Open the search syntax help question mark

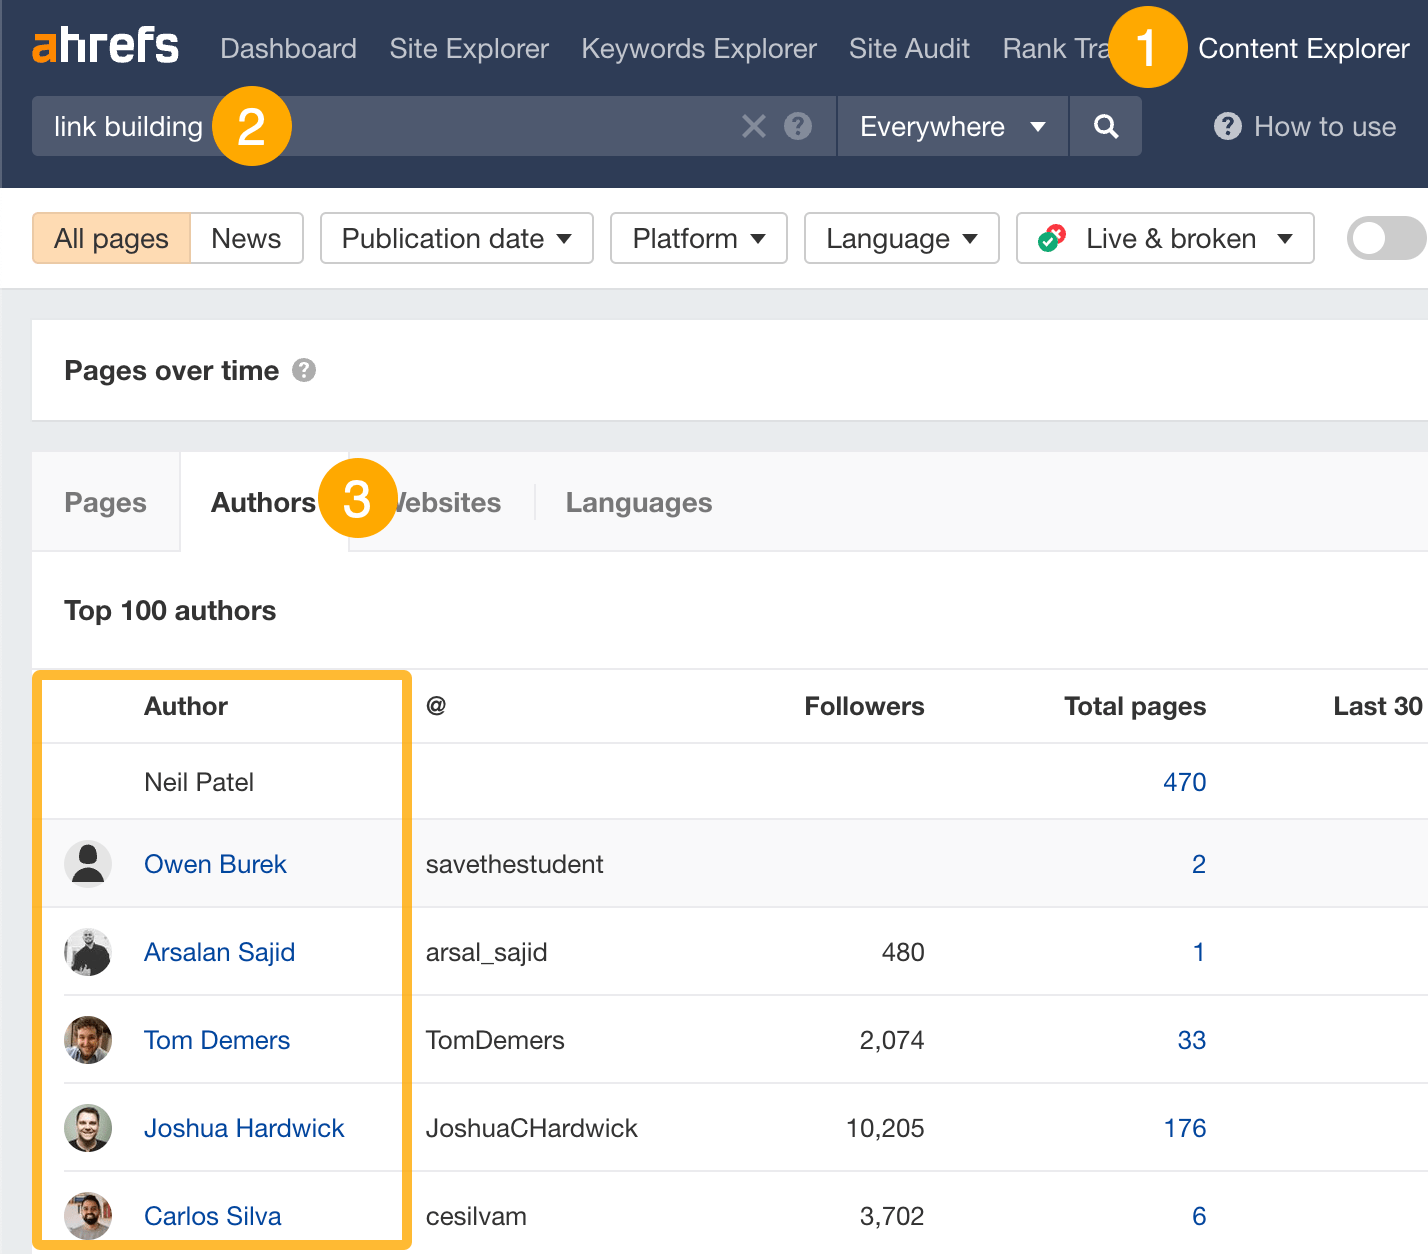(797, 126)
